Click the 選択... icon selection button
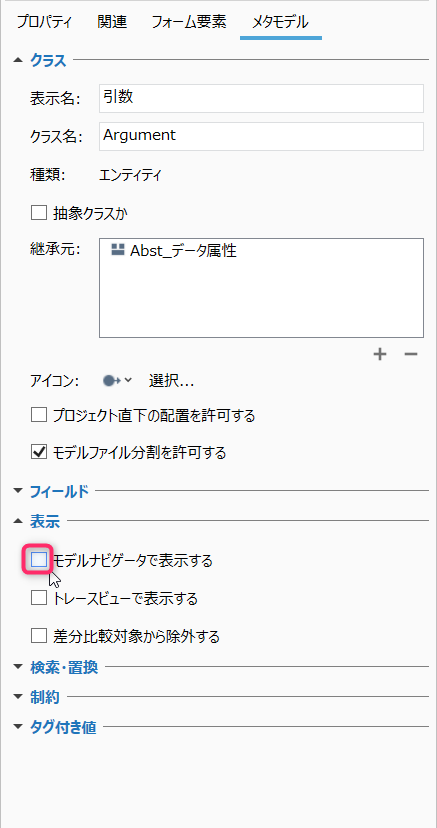Viewport: 437px width, 828px height. tap(171, 380)
